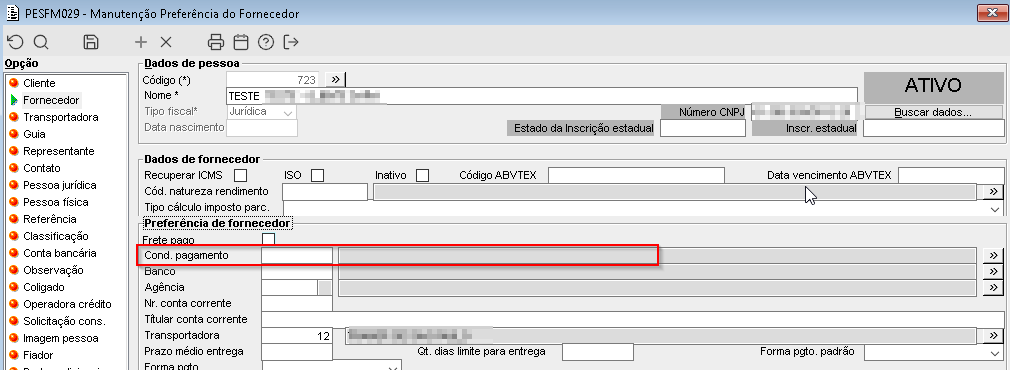The image size is (1010, 370).
Task: Save the record with the diskette icon
Action: click(91, 43)
